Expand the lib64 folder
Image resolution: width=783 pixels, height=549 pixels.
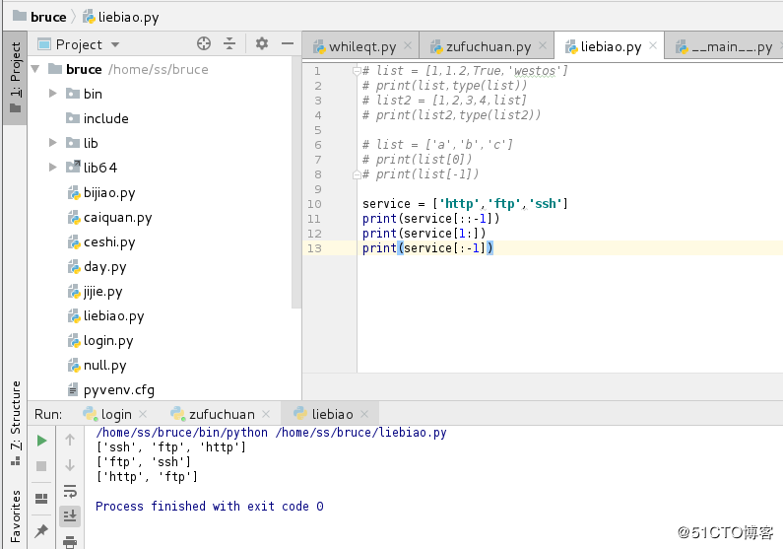click(52, 167)
